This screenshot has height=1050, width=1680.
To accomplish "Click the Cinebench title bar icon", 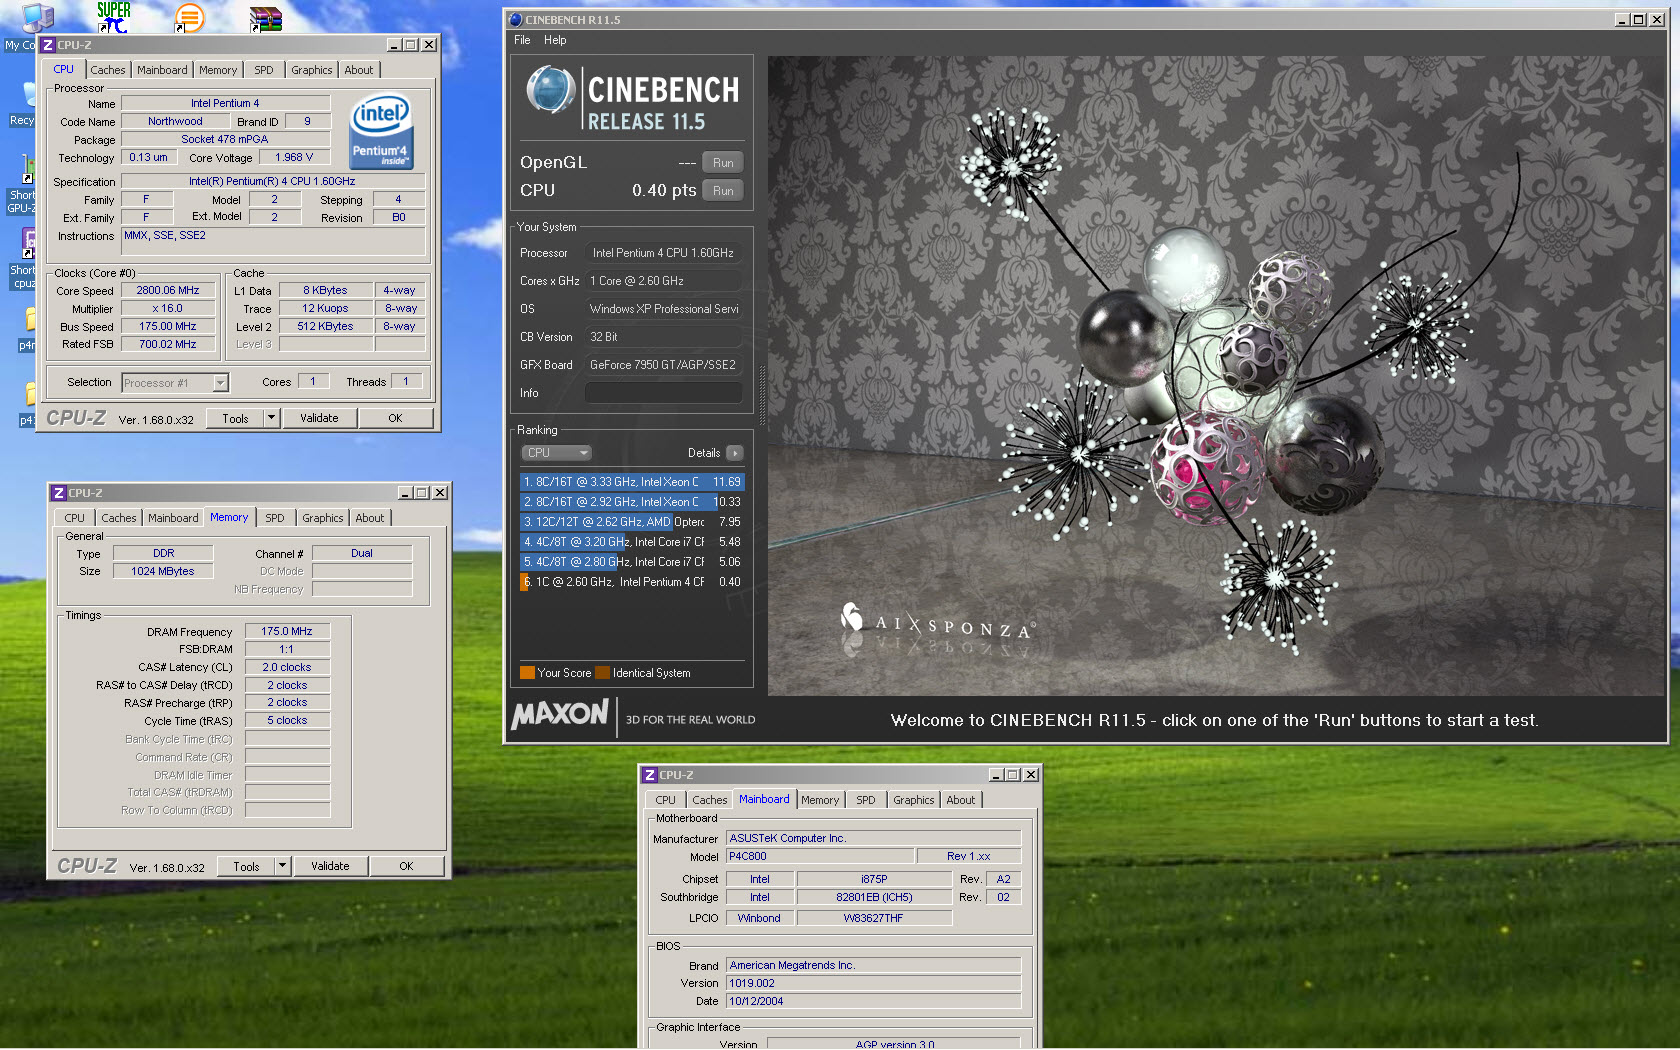I will coord(515,19).
